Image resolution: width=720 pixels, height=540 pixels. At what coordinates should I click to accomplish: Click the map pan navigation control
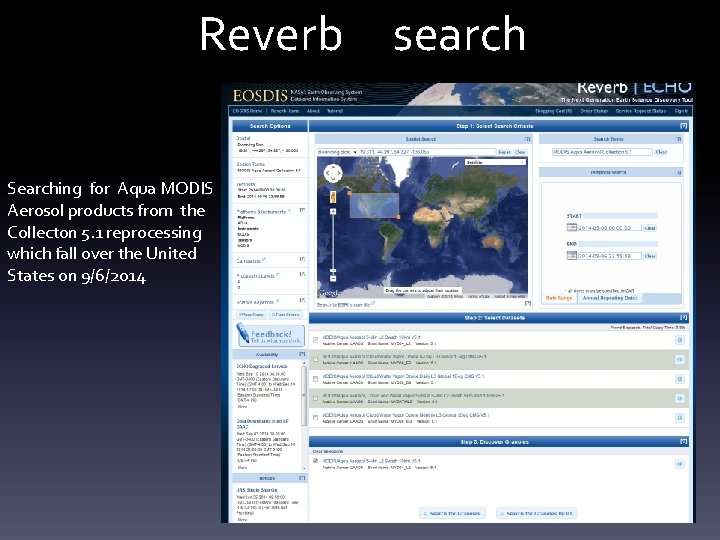[x=333, y=173]
